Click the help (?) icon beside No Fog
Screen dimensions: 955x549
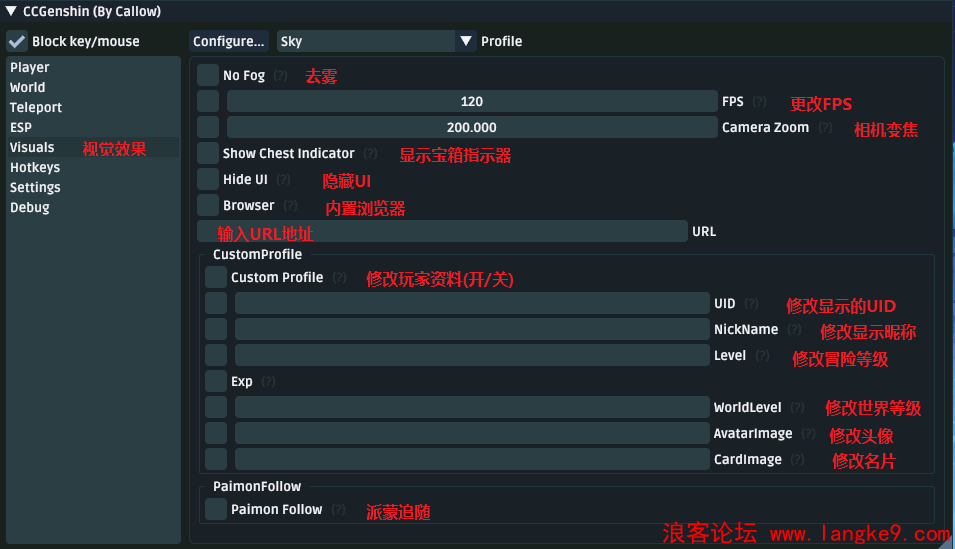281,76
